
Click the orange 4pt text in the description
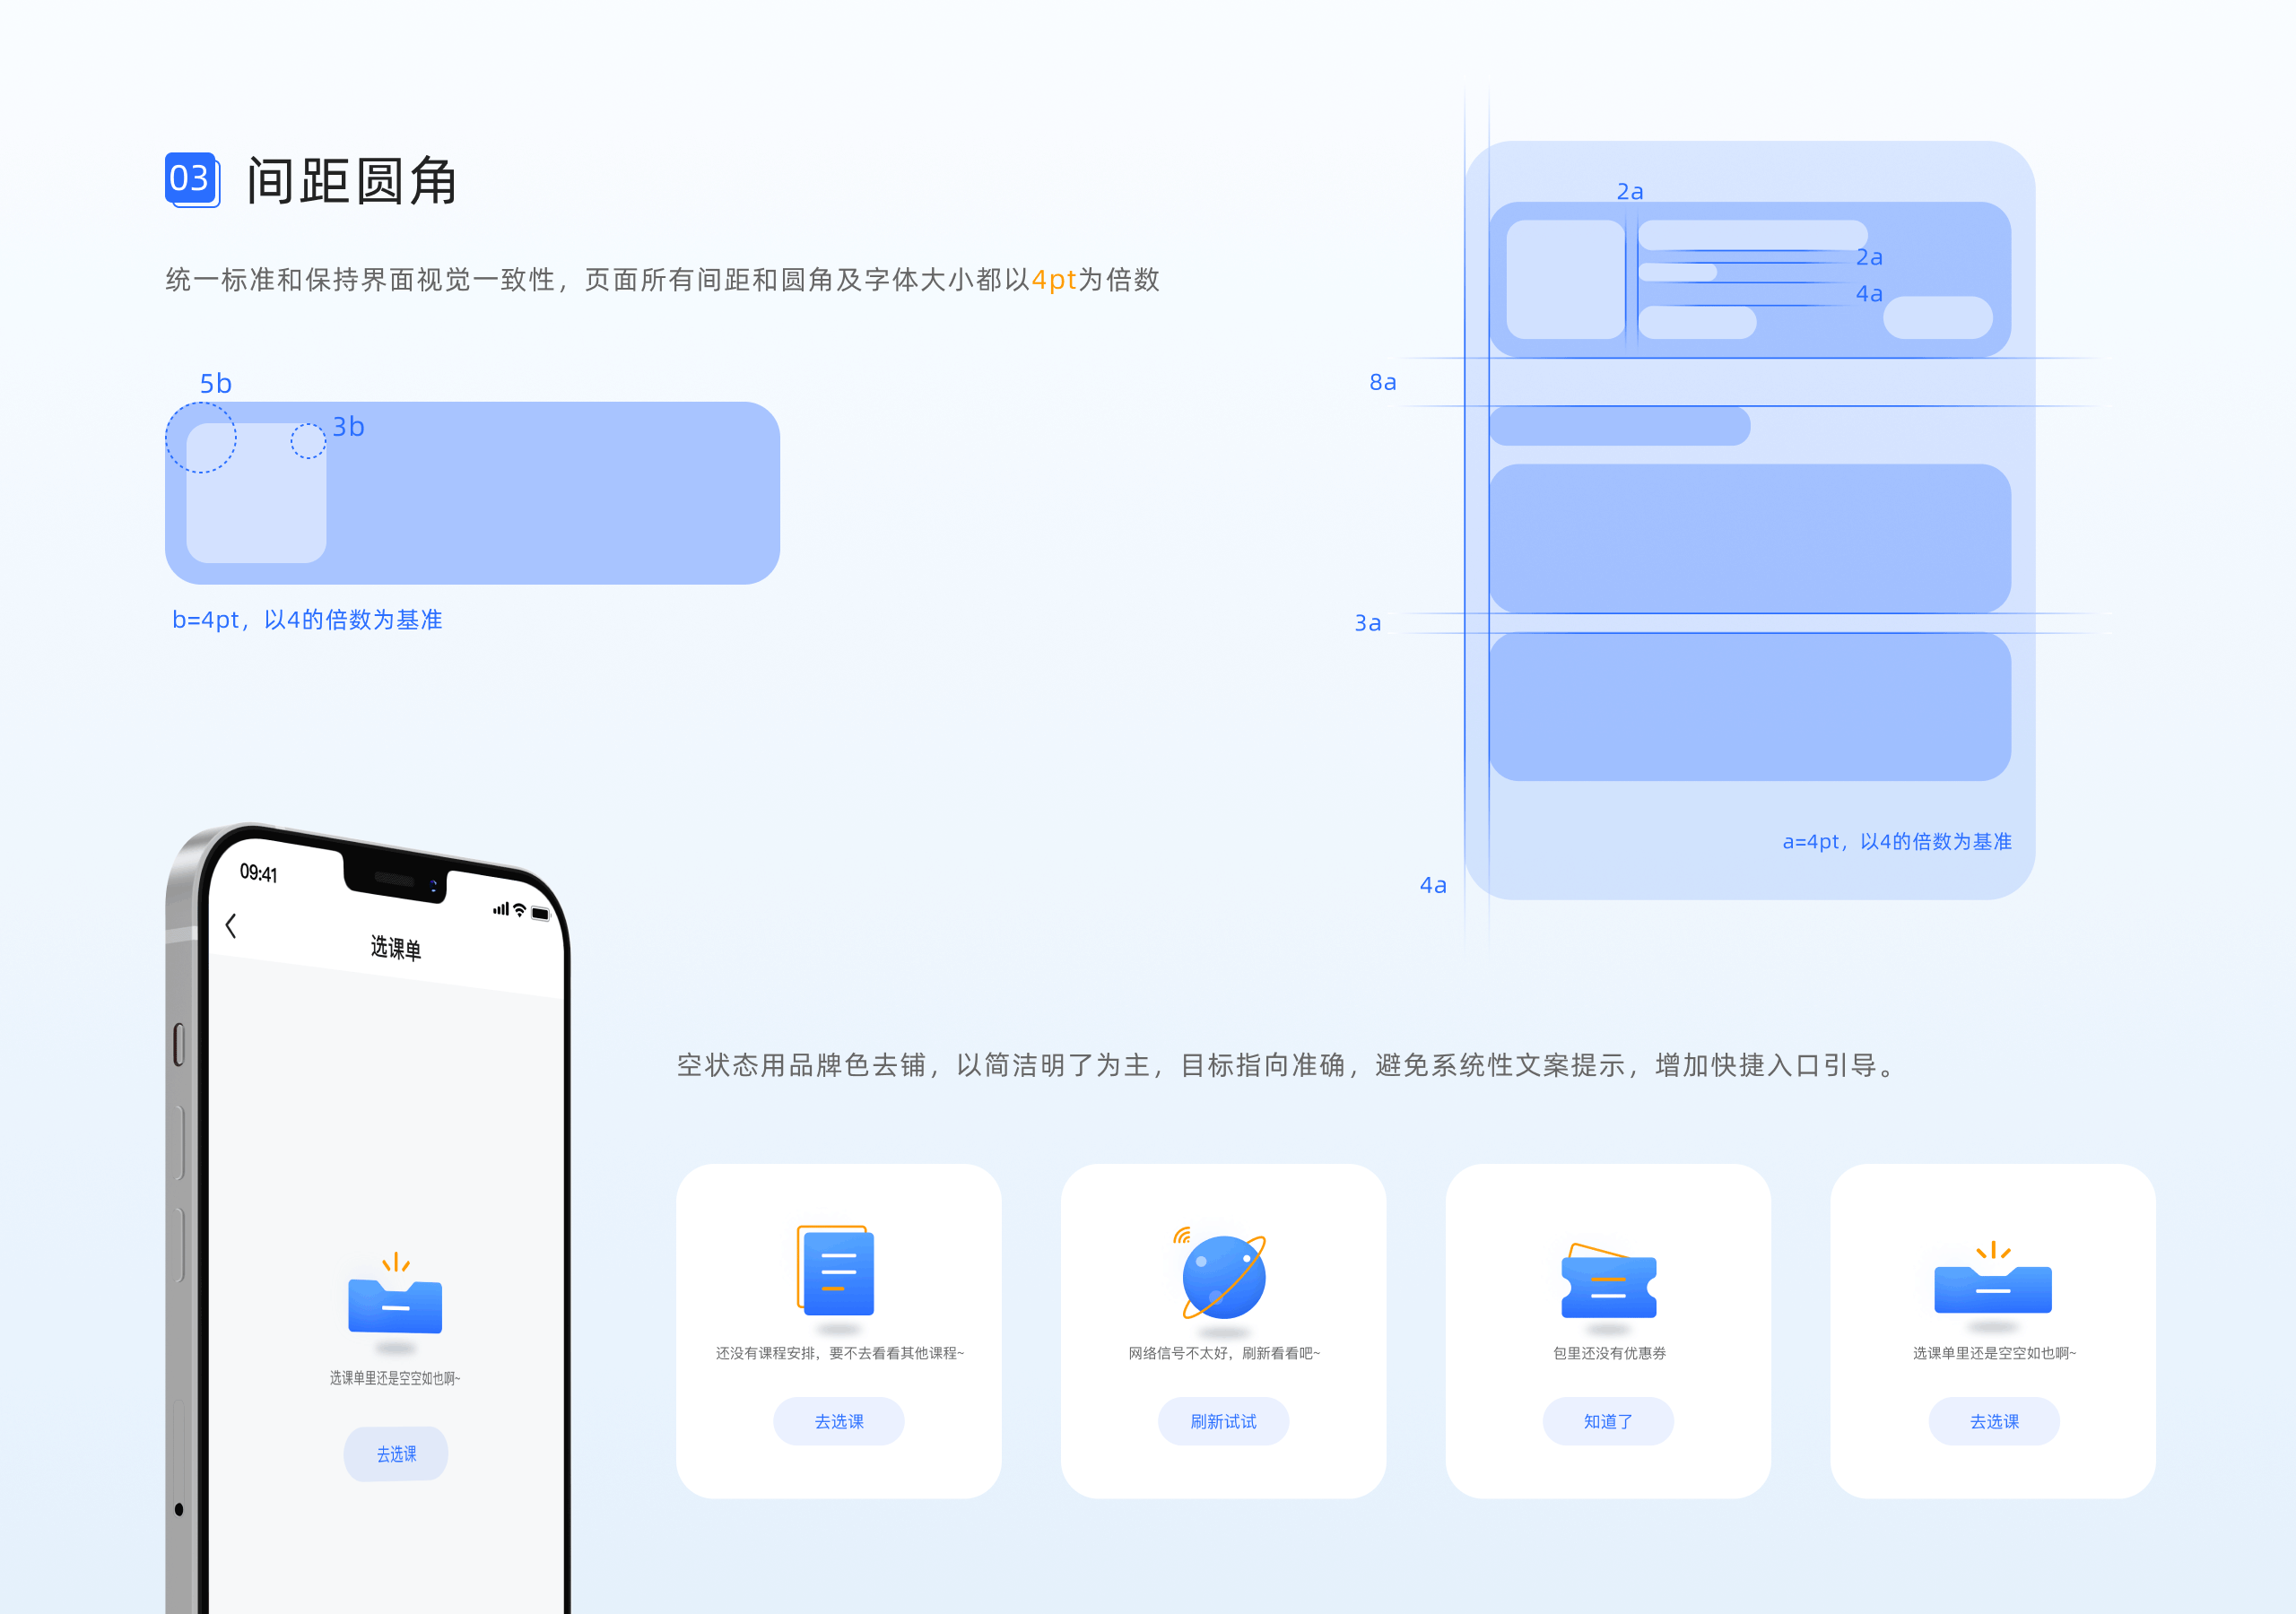tap(1054, 279)
